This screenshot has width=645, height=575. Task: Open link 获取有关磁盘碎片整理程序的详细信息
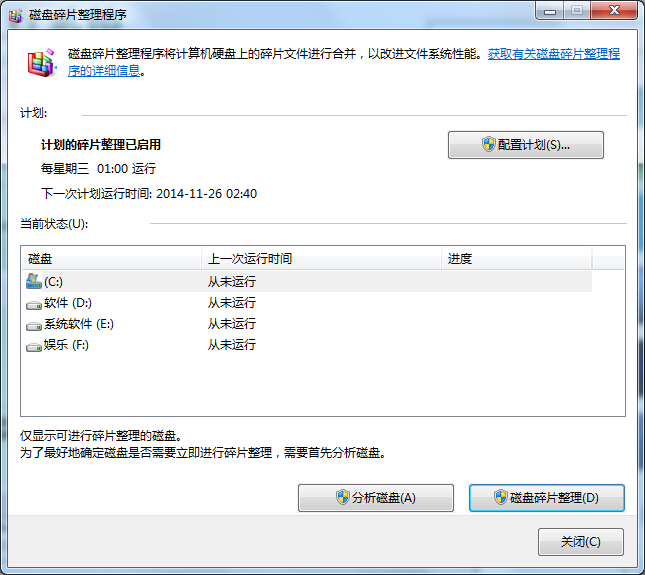(553, 54)
